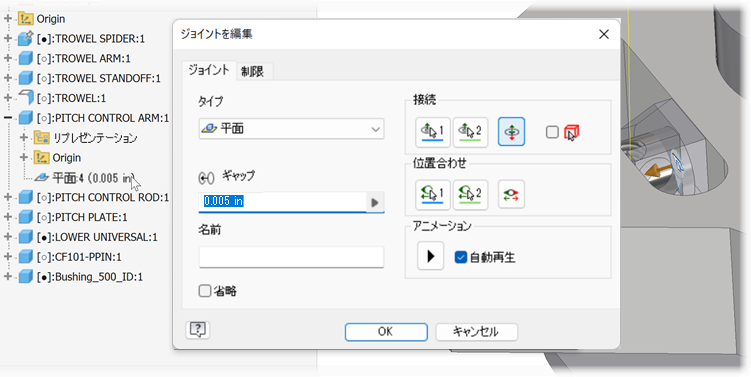The image size is (751, 377).
Task: Click the invert alignment icon
Action: 511,194
